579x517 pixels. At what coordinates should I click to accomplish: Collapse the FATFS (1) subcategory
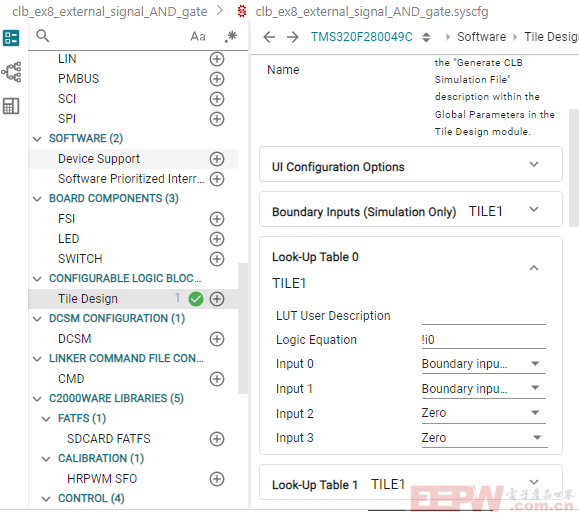point(46,419)
